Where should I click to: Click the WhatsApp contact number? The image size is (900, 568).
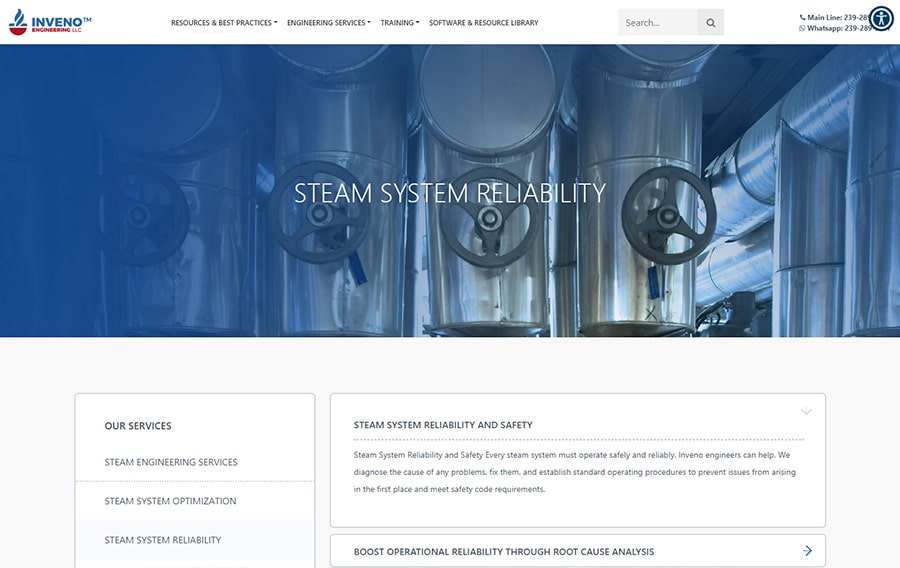[x=857, y=28]
